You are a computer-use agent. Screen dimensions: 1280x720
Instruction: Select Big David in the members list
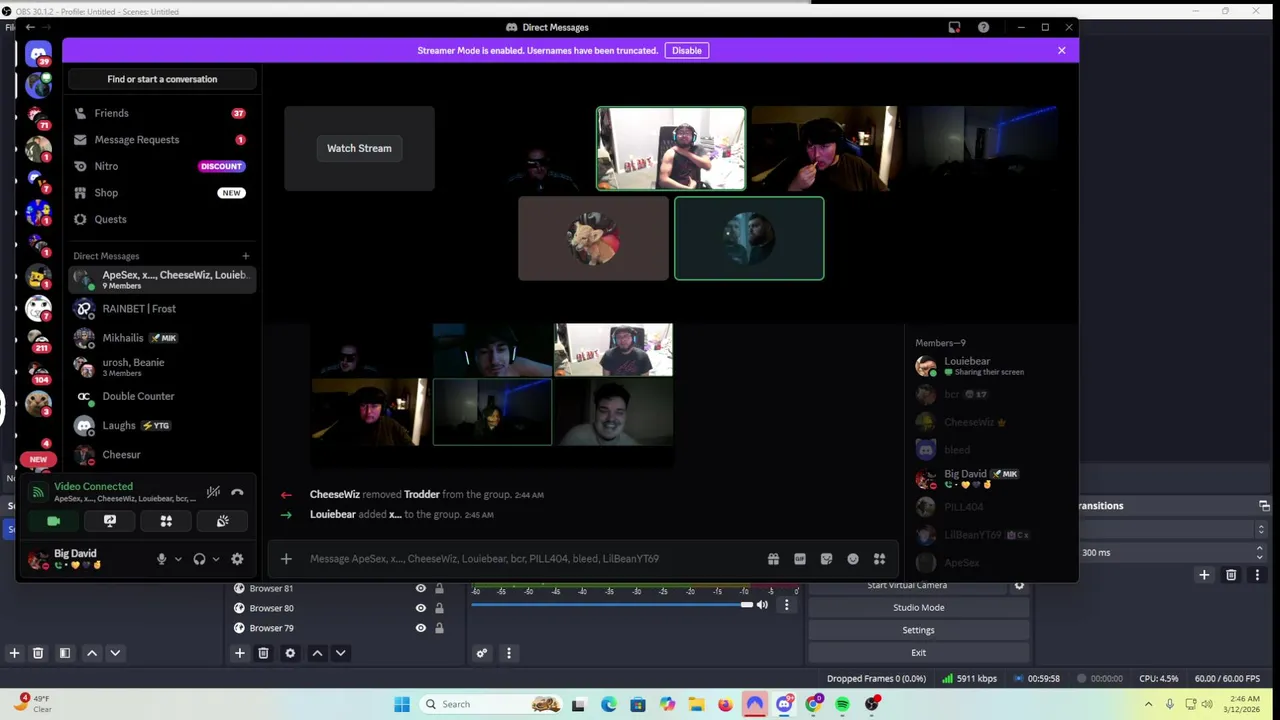(x=990, y=478)
